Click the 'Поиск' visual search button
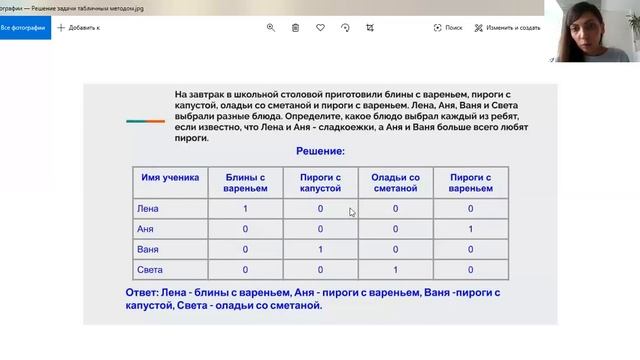 pyautogui.click(x=448, y=28)
